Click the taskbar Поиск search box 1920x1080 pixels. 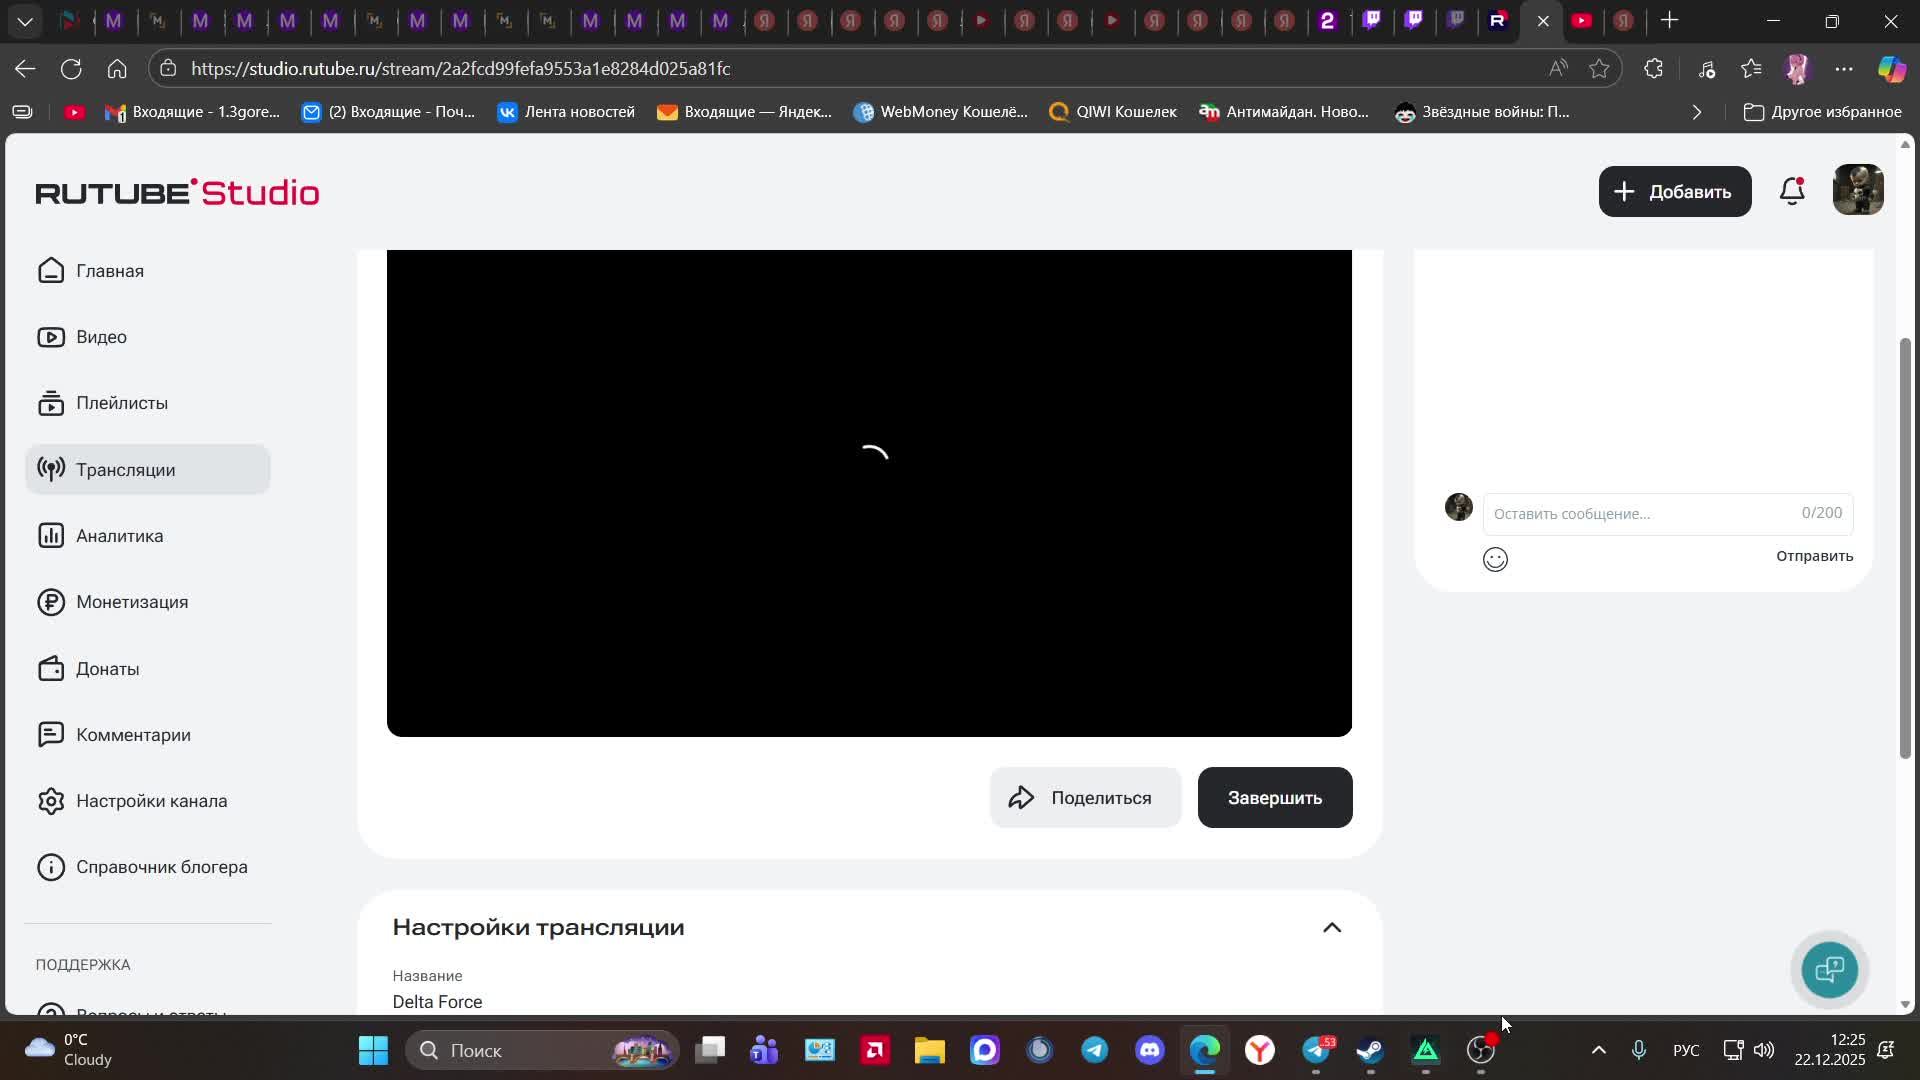click(x=542, y=1050)
